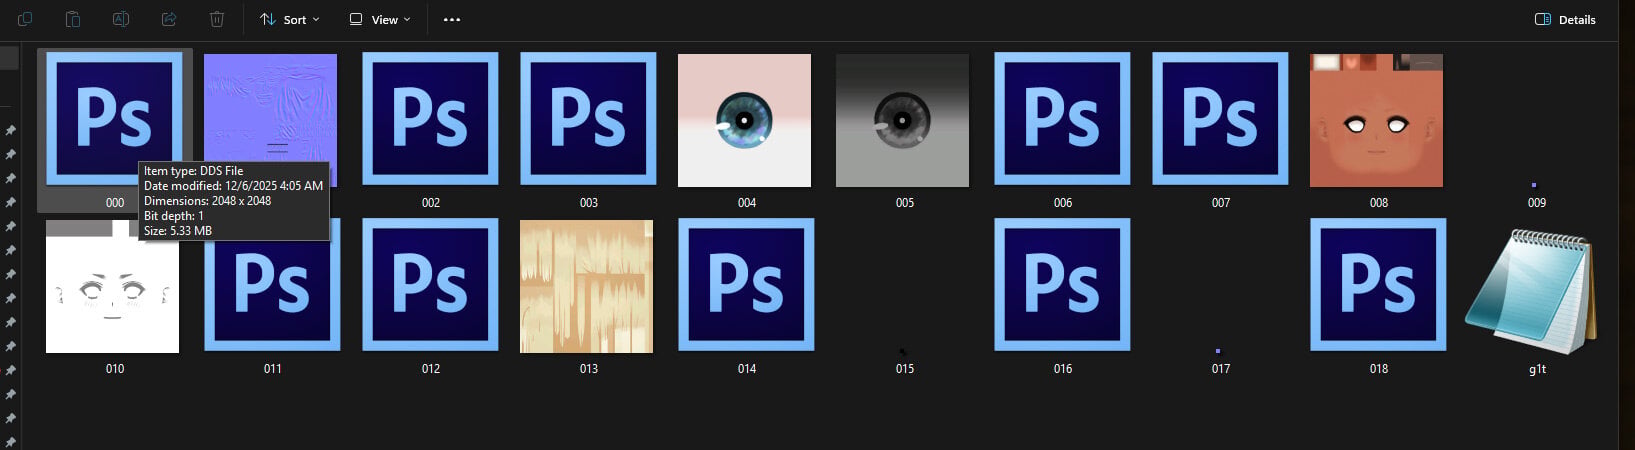Open the View dropdown menu
Image resolution: width=1635 pixels, height=450 pixels.
pos(380,19)
